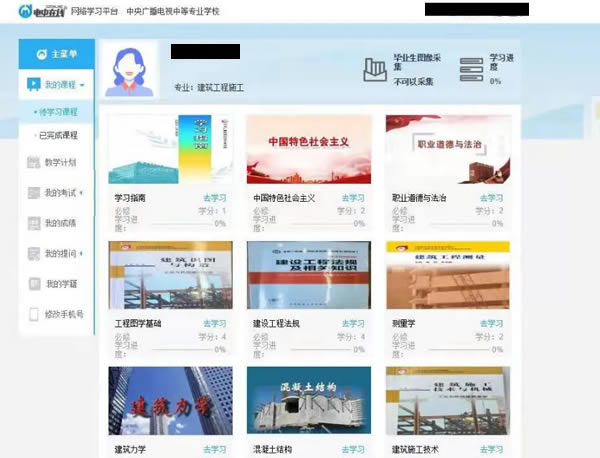Open the 混凝土结构 course cover image

tap(309, 401)
